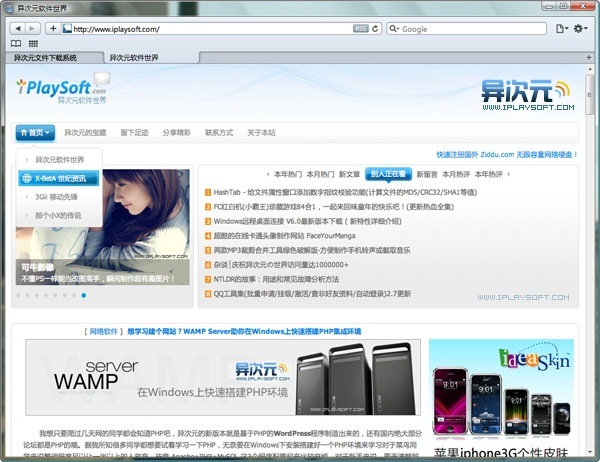
Task: Open NTLDR的故事 article link
Action: tap(276, 279)
